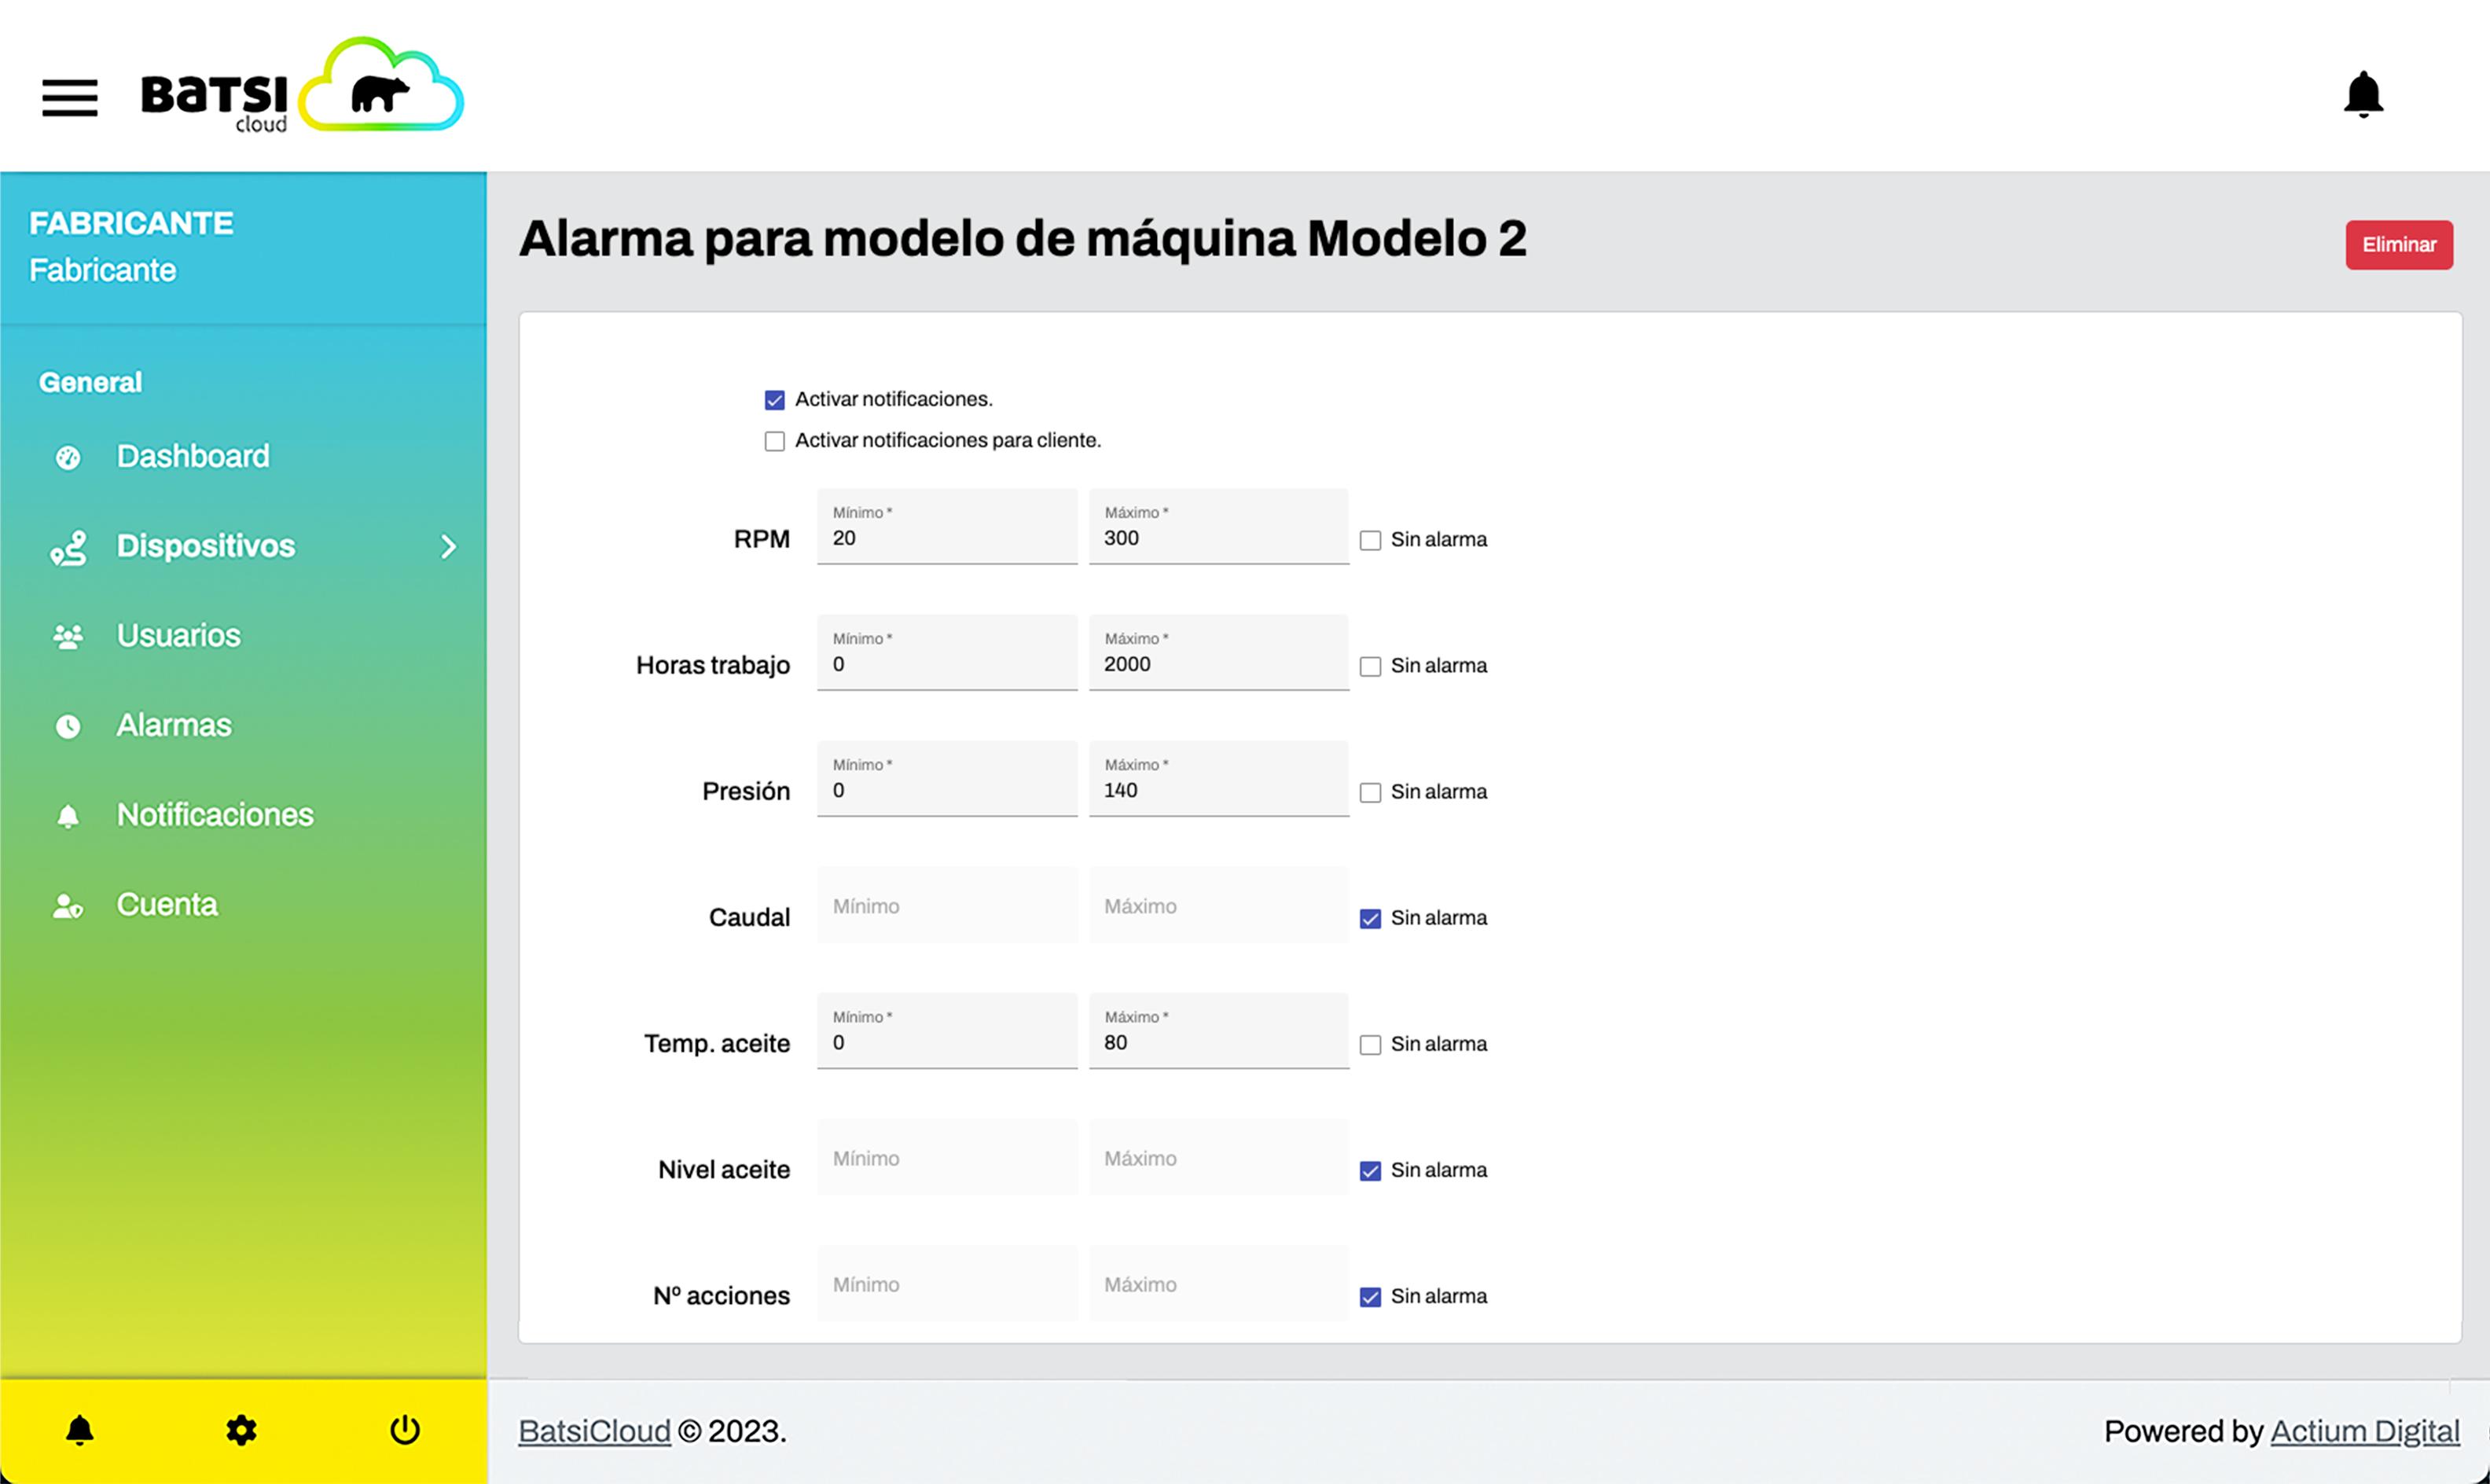The height and width of the screenshot is (1484, 2490).
Task: Click the Alarmas clock icon
Action: click(68, 725)
